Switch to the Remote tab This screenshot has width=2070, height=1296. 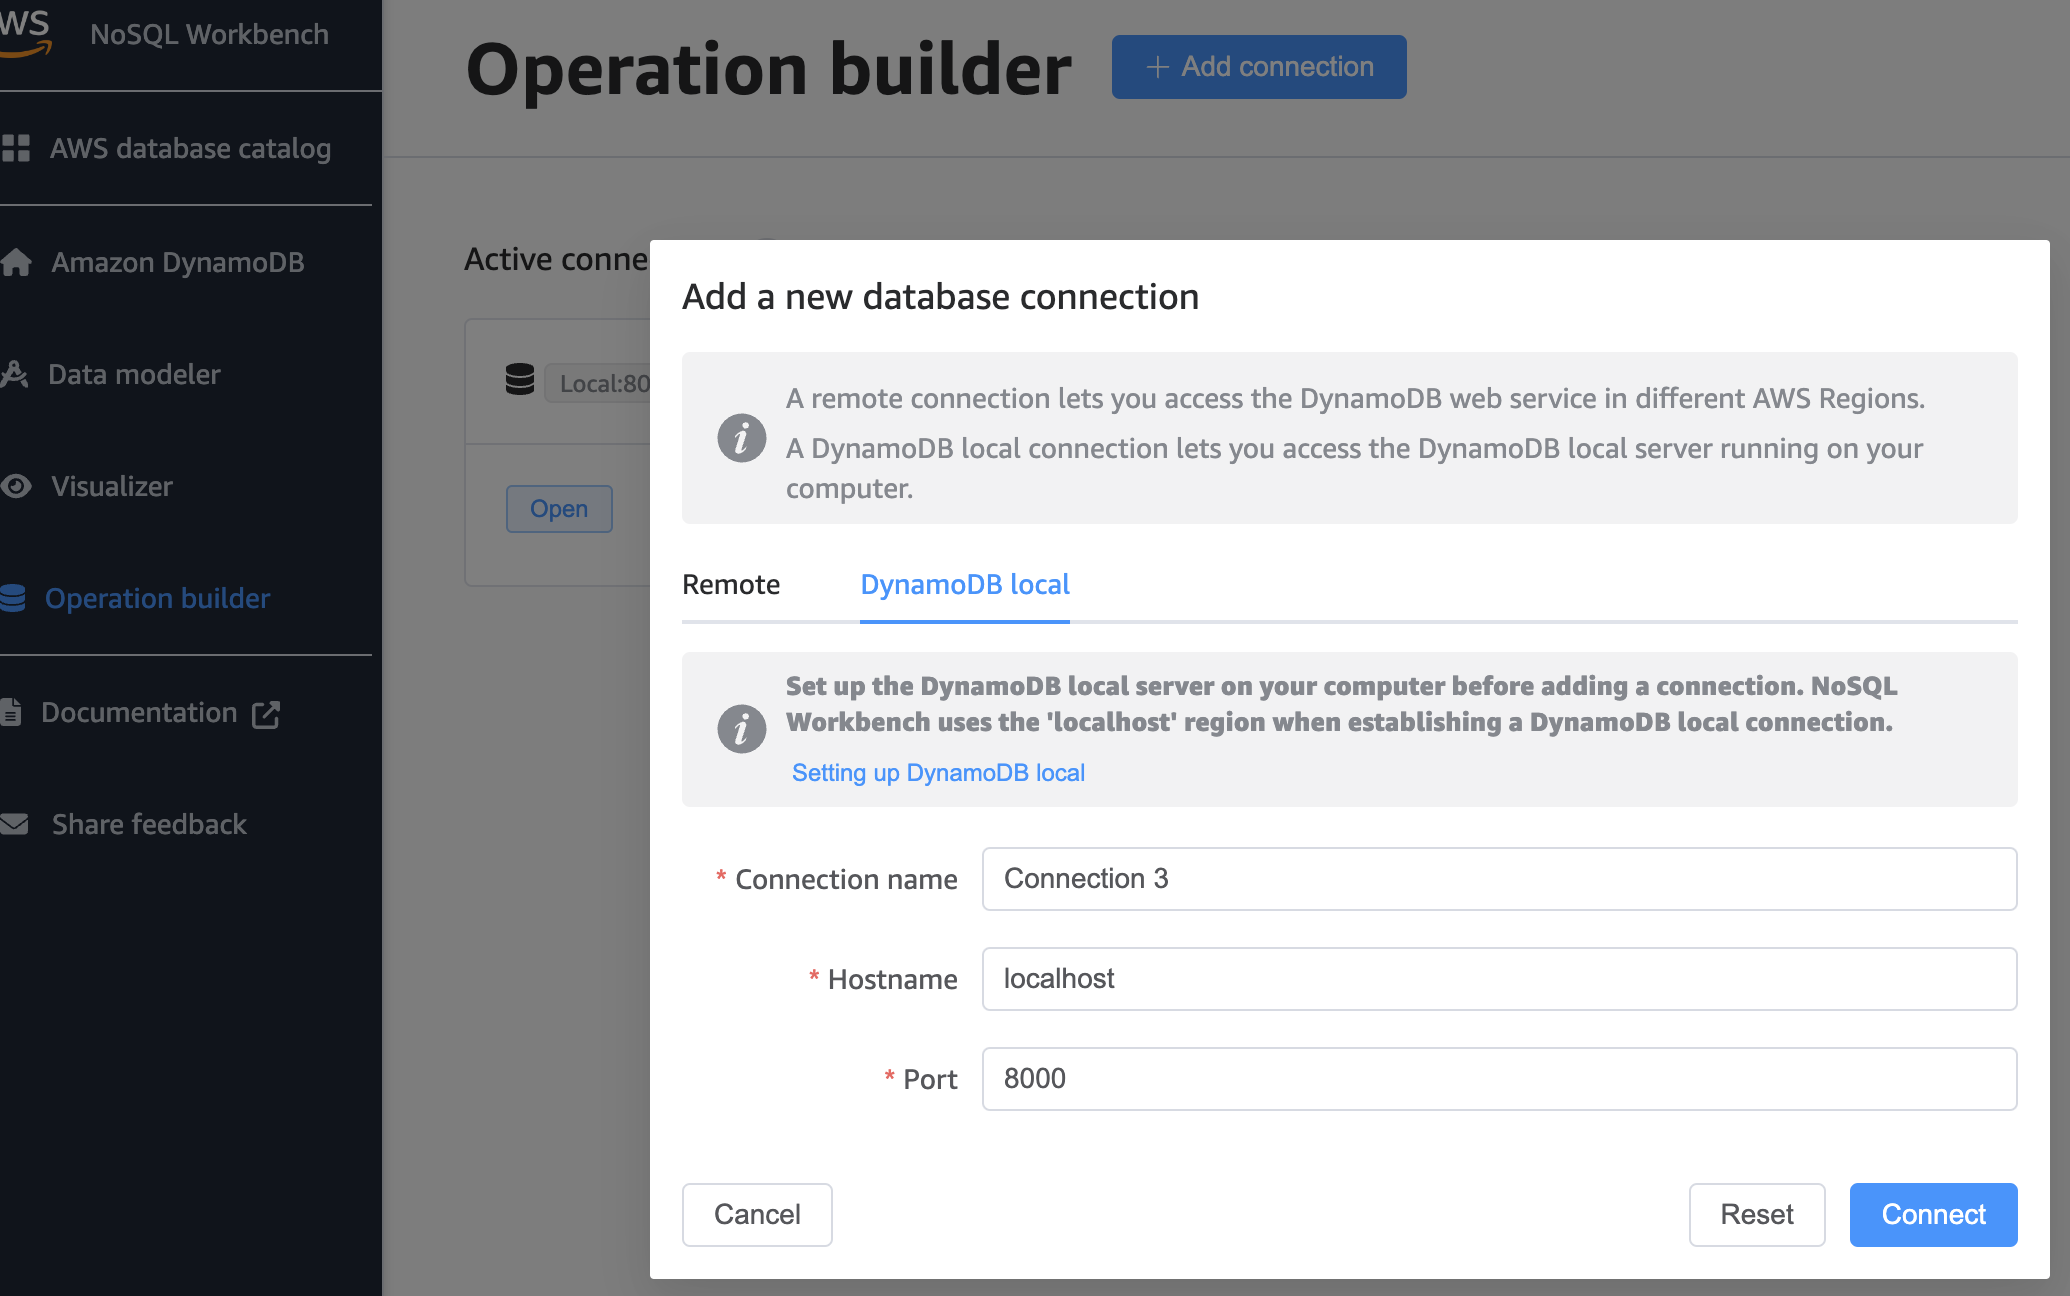731,584
